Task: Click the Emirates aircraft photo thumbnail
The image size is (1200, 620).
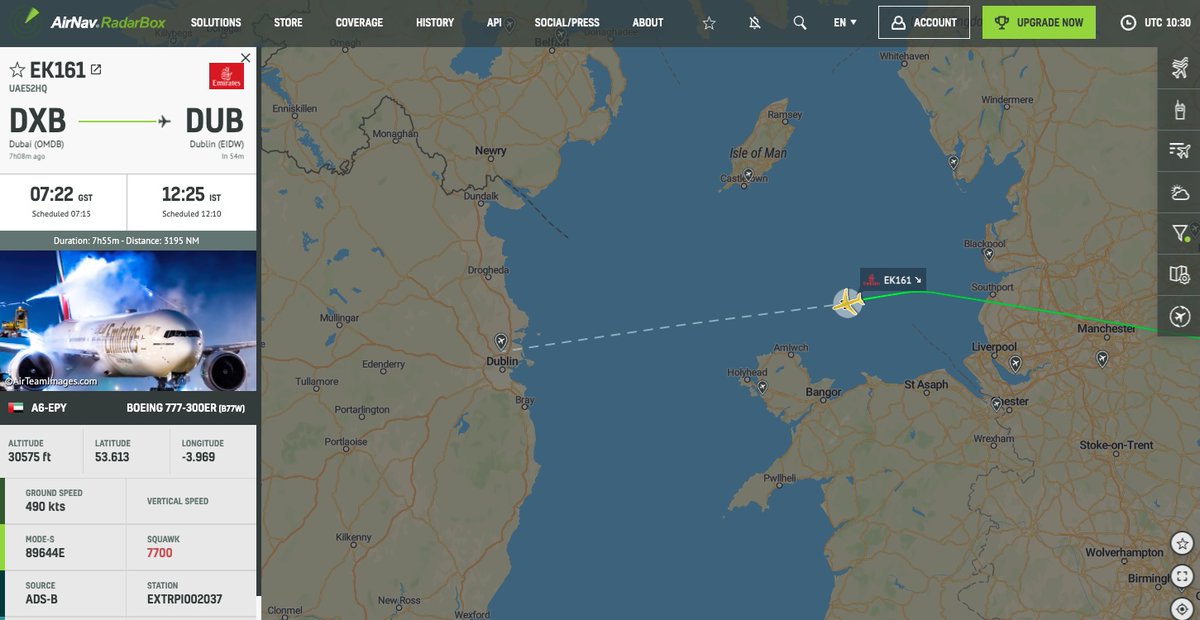Action: click(128, 320)
